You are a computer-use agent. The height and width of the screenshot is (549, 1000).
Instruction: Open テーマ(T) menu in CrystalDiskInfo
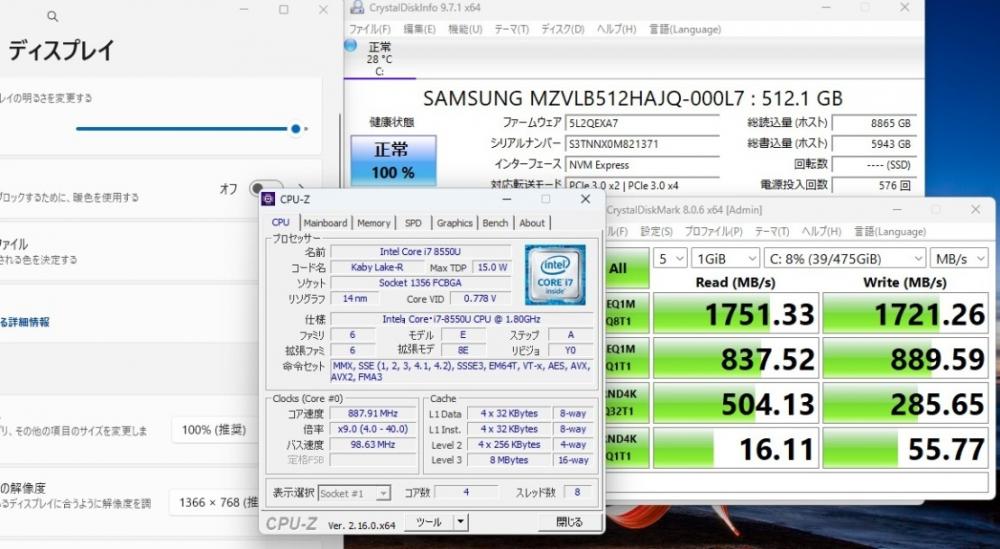pyautogui.click(x=511, y=29)
